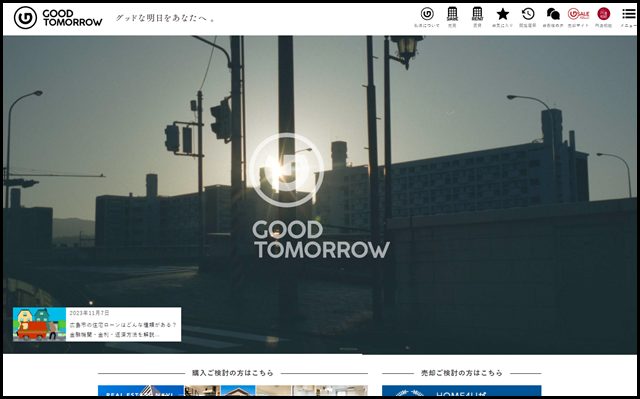The height and width of the screenshot is (399, 640).
Task: Click the '購入ご検討の方はこちら' heading
Action: (x=233, y=373)
